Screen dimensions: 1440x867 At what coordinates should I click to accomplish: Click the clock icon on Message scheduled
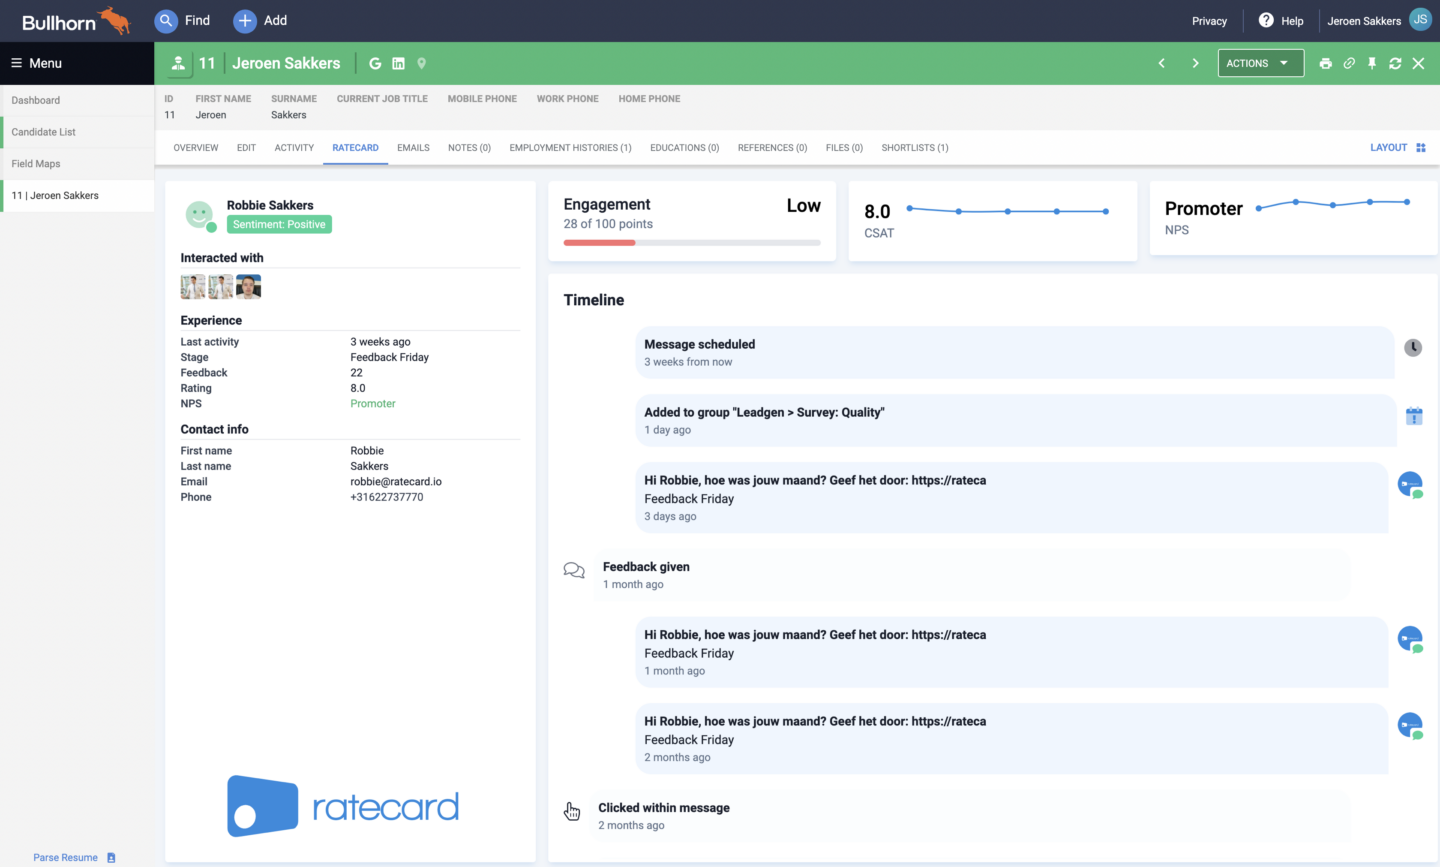pos(1413,348)
